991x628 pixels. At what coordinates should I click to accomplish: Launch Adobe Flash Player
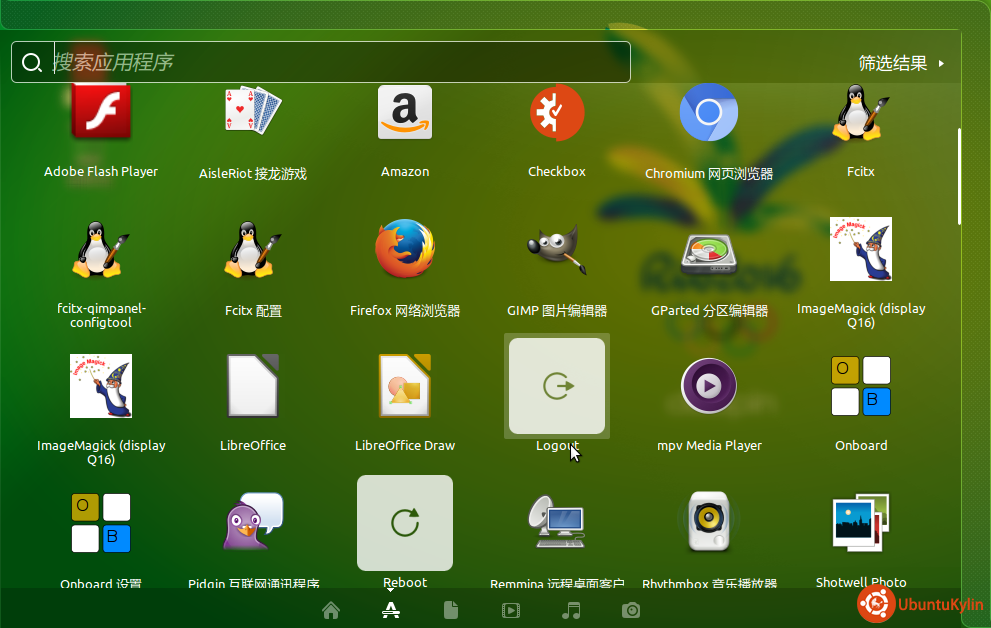point(101,113)
